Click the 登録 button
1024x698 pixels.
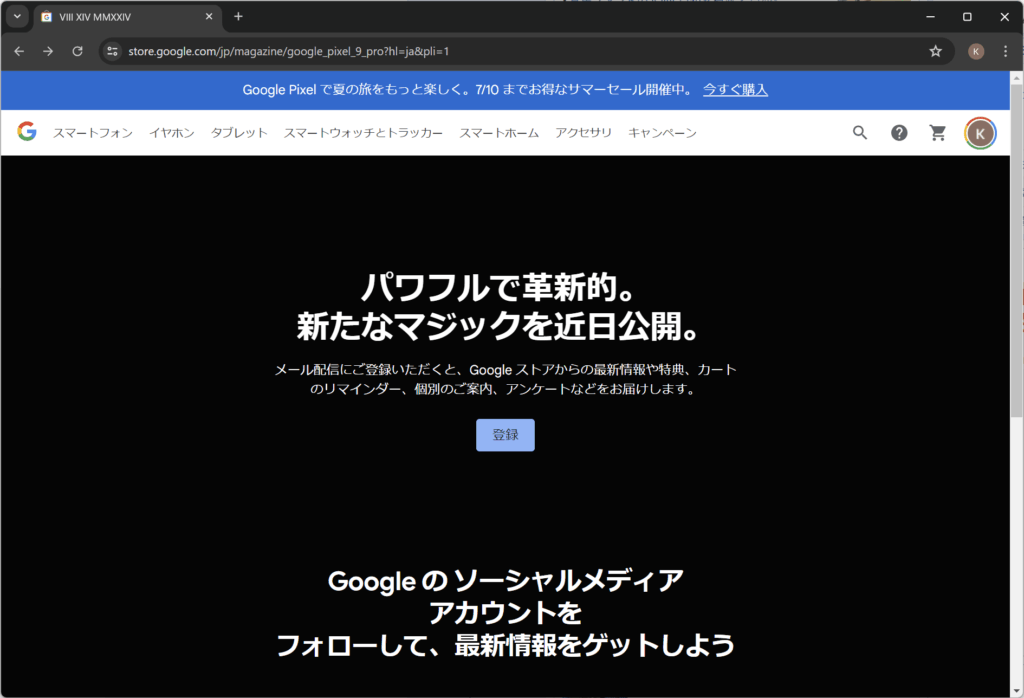click(505, 435)
